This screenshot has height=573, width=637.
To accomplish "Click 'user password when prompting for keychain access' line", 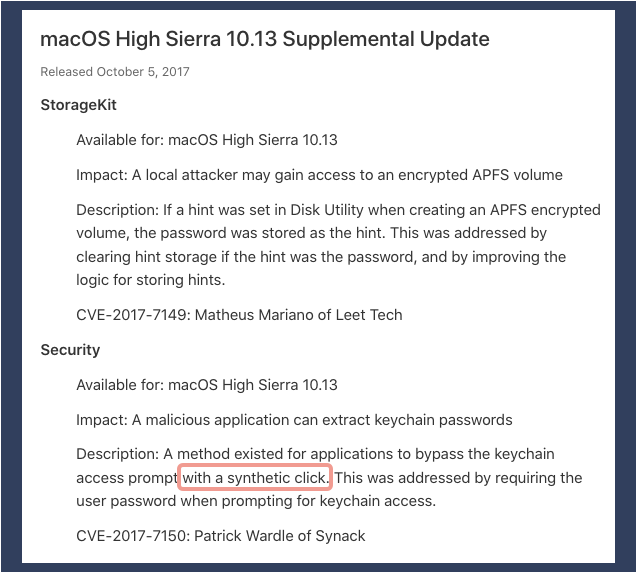I will 256,501.
